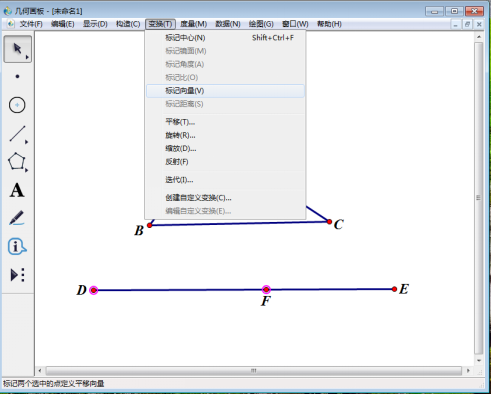
Task: Click the vertical scrollbar down arrow
Action: click(479, 360)
